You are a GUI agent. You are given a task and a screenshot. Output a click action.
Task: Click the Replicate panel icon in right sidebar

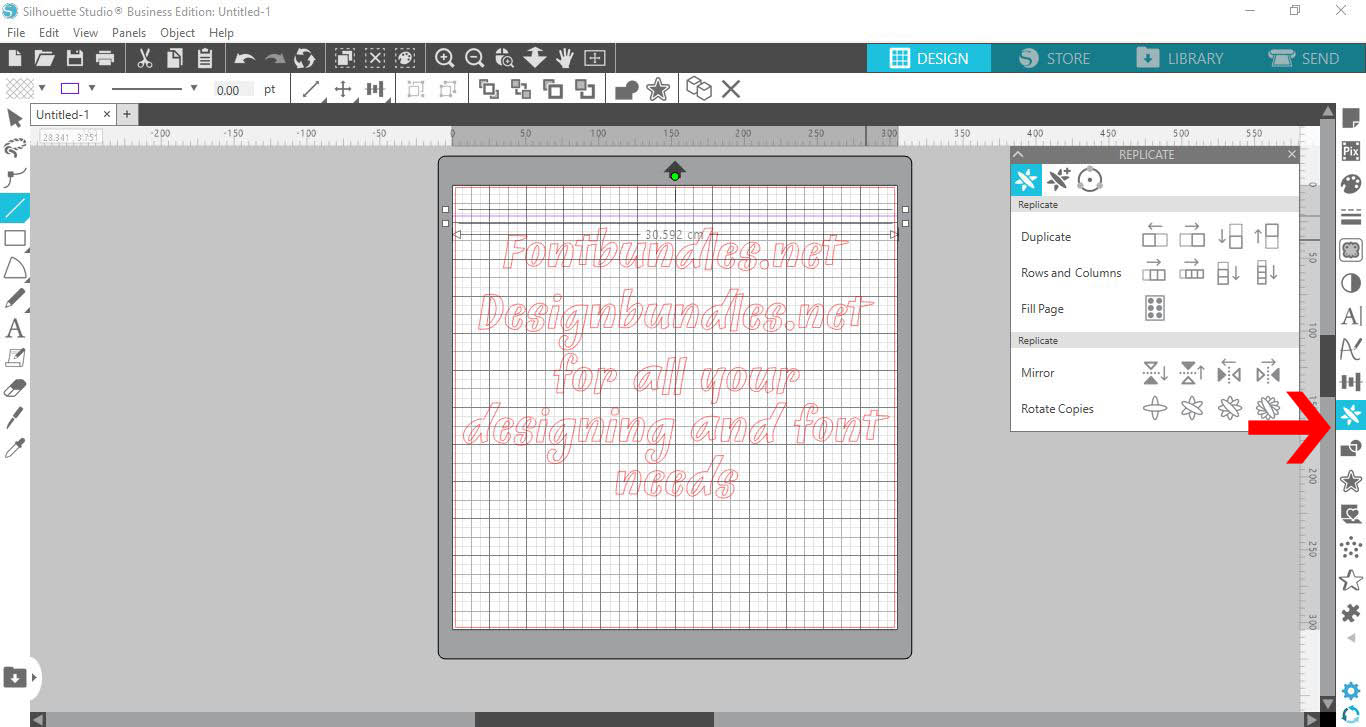pos(1350,415)
